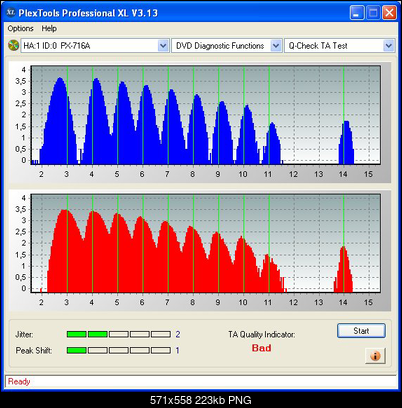The image size is (402, 408).
Task: Click the Peak Shift level indicator bar
Action: pos(119,350)
